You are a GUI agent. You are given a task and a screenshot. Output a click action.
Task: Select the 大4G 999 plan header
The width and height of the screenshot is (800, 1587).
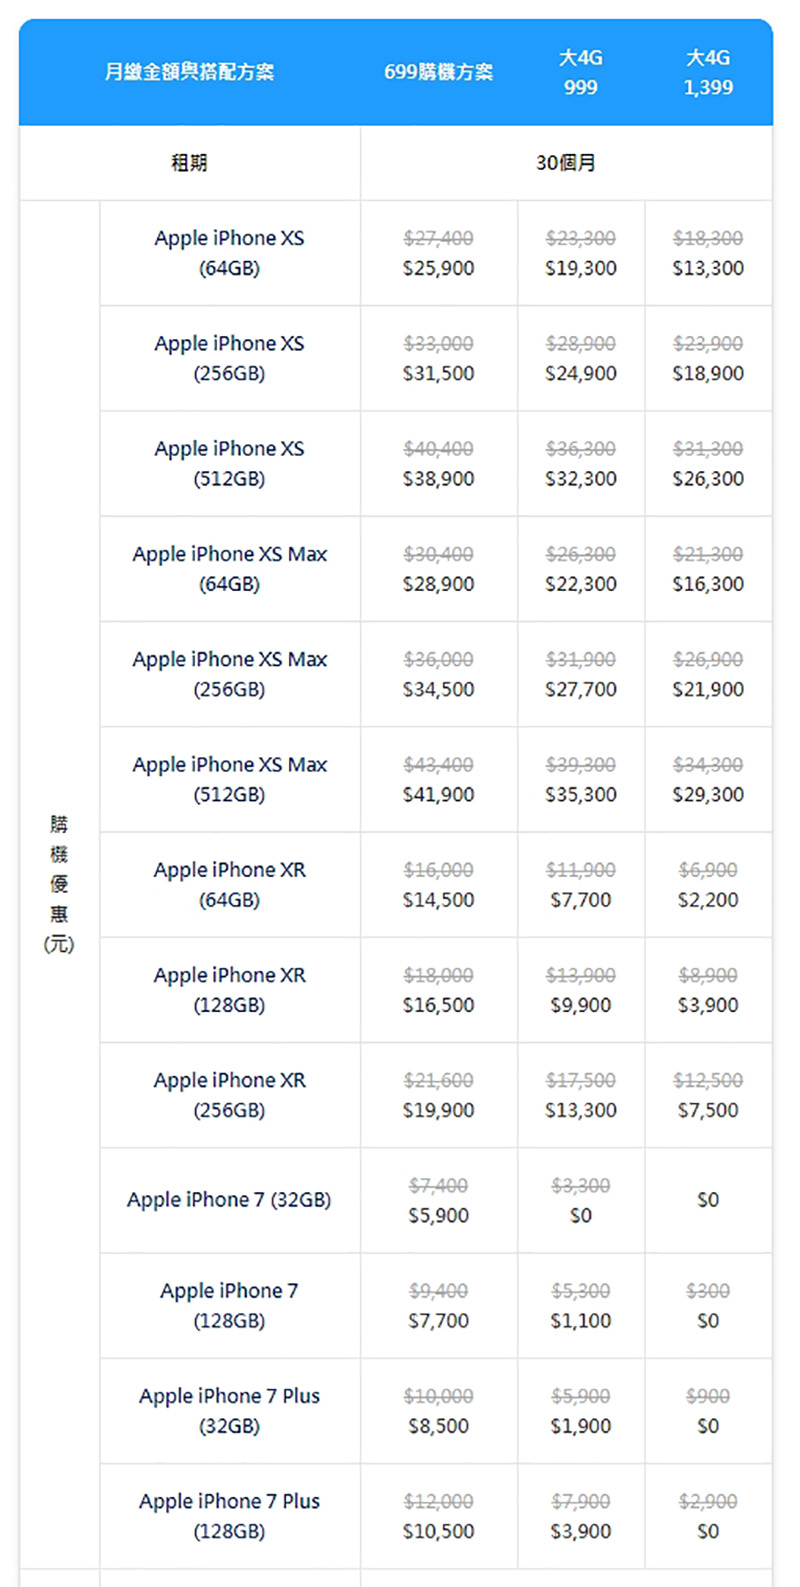(x=580, y=72)
